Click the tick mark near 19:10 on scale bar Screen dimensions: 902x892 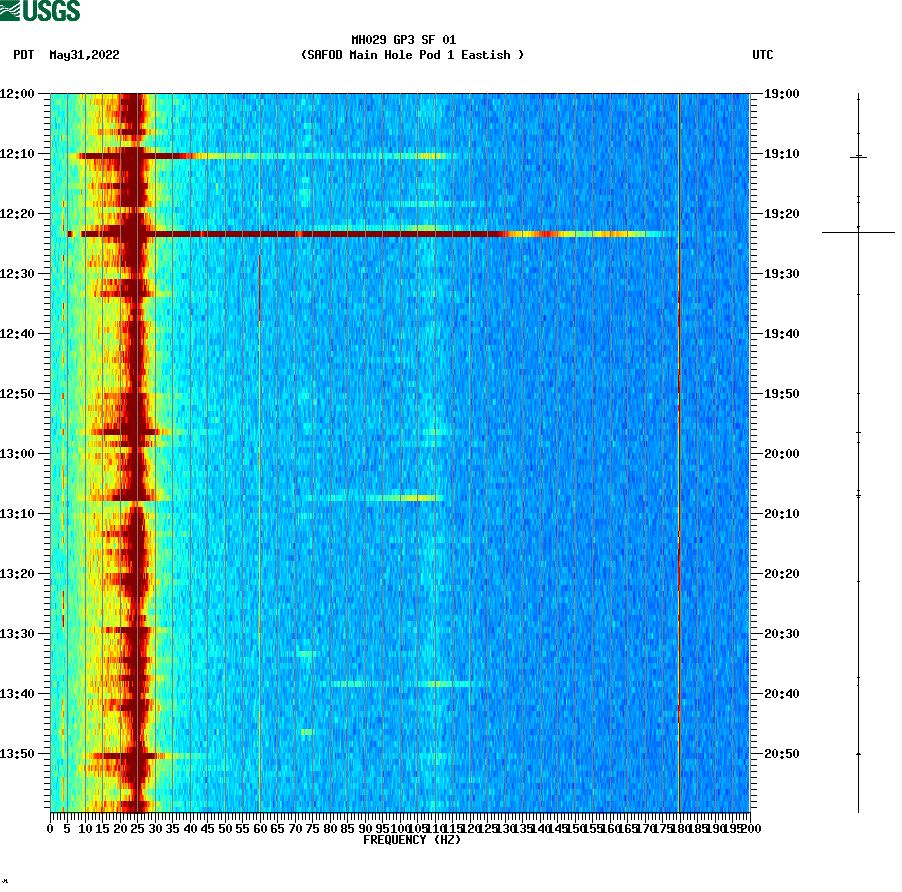(858, 157)
